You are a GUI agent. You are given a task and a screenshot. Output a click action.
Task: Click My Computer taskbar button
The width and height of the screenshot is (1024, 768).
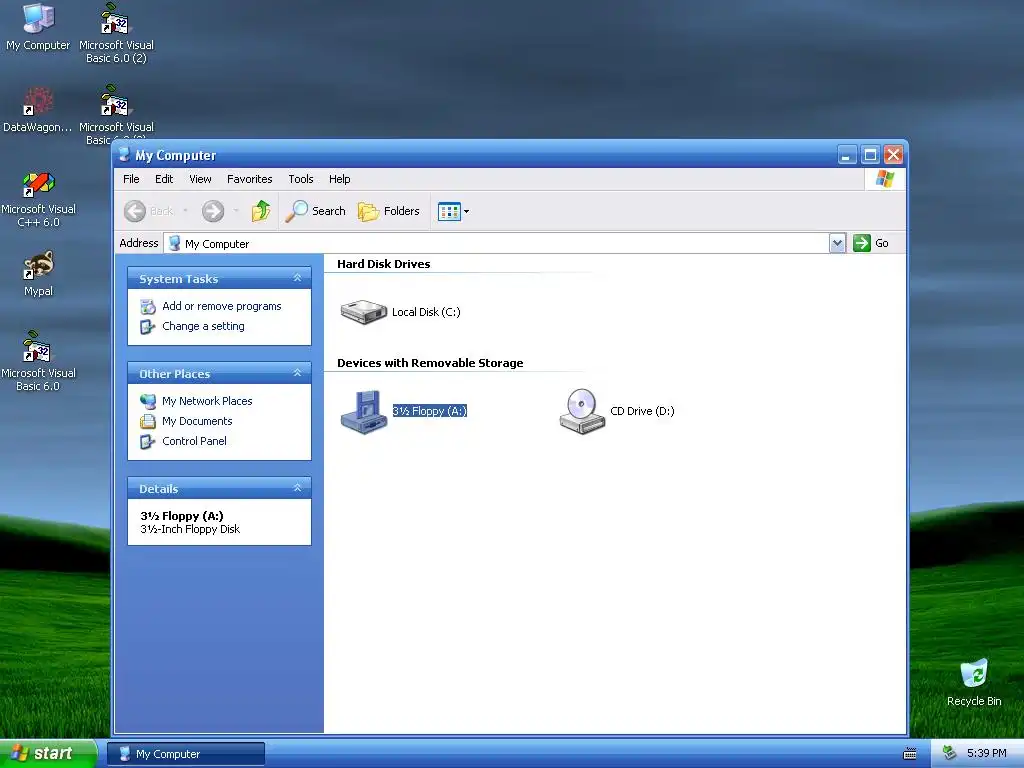(185, 754)
